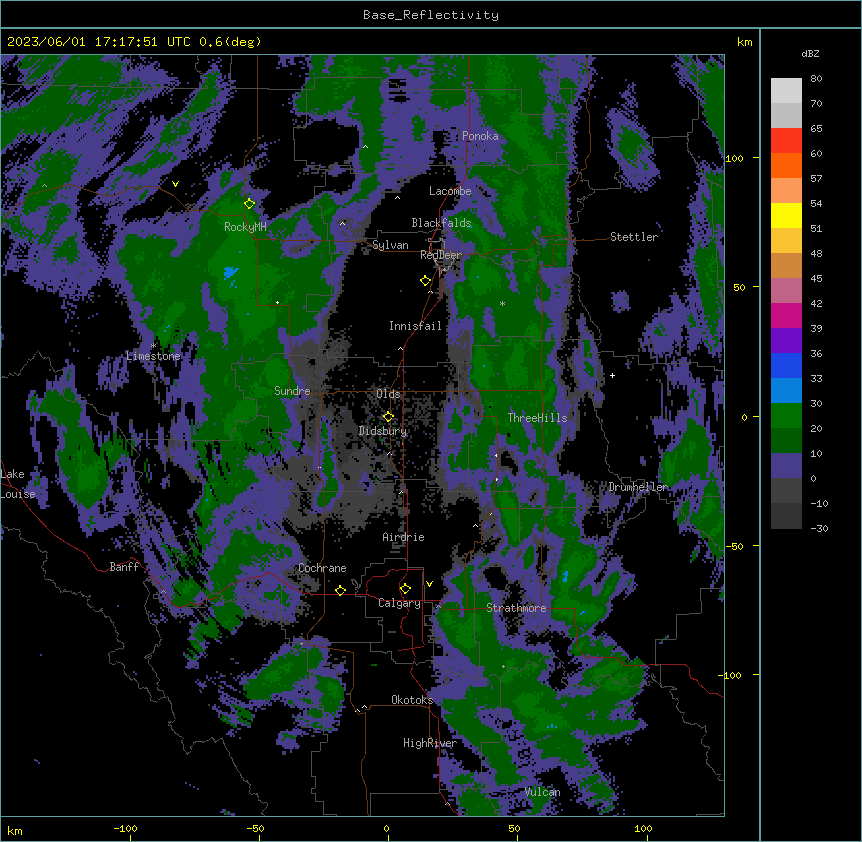The image size is (862, 842).
Task: Click the Banff label
Action: [x=124, y=567]
